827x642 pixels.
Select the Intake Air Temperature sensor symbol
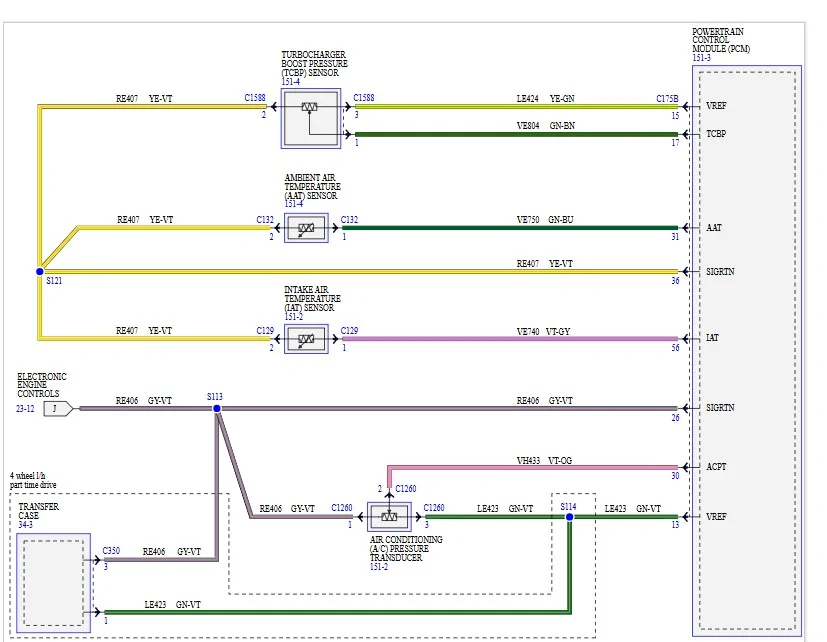(306, 339)
